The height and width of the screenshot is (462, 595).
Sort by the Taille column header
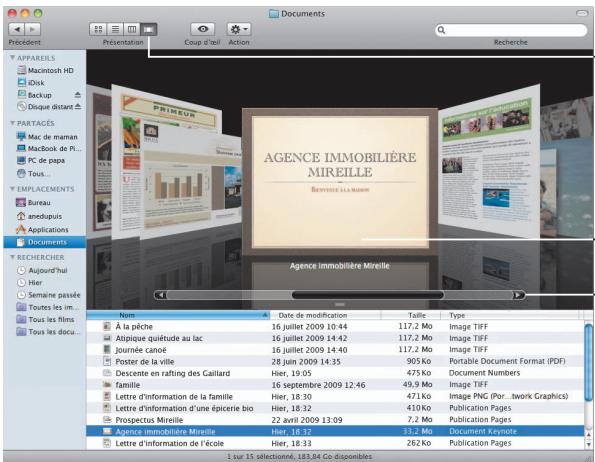pyautogui.click(x=411, y=315)
